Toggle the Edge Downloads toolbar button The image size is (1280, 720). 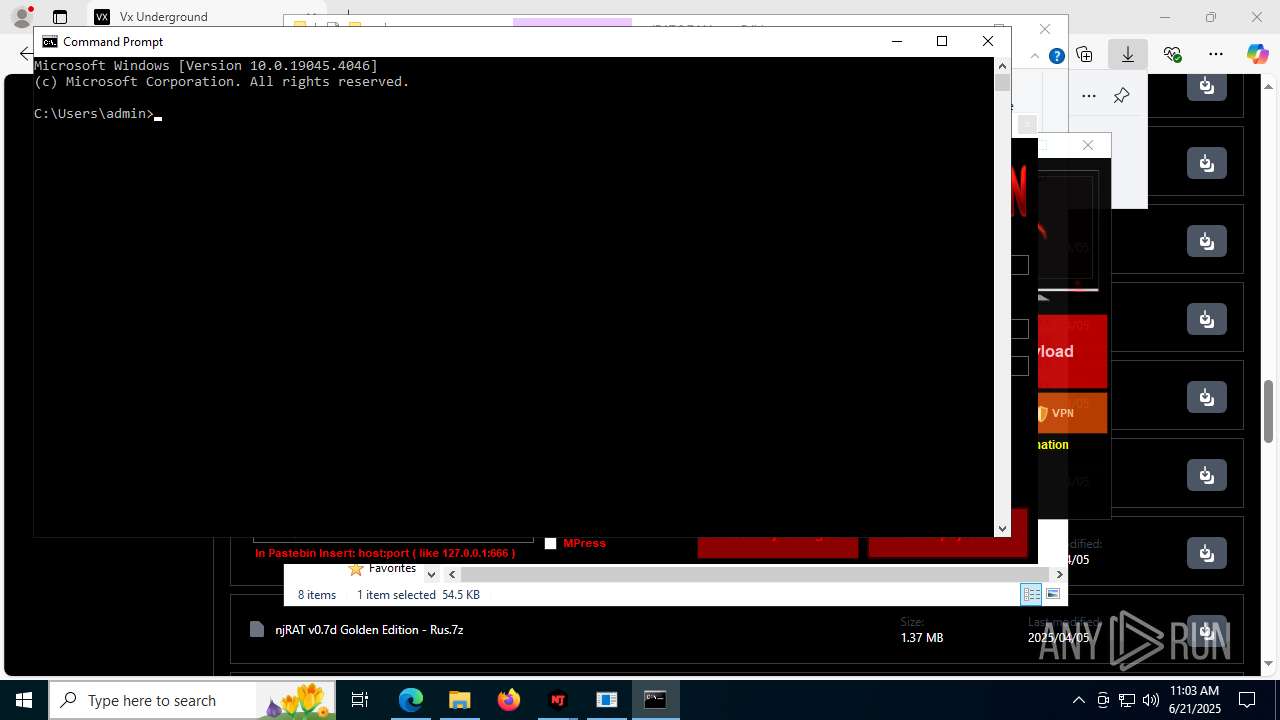(x=1128, y=54)
